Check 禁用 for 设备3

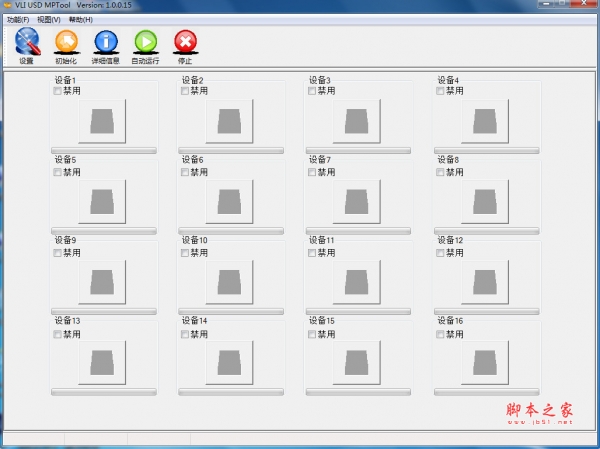click(x=312, y=91)
